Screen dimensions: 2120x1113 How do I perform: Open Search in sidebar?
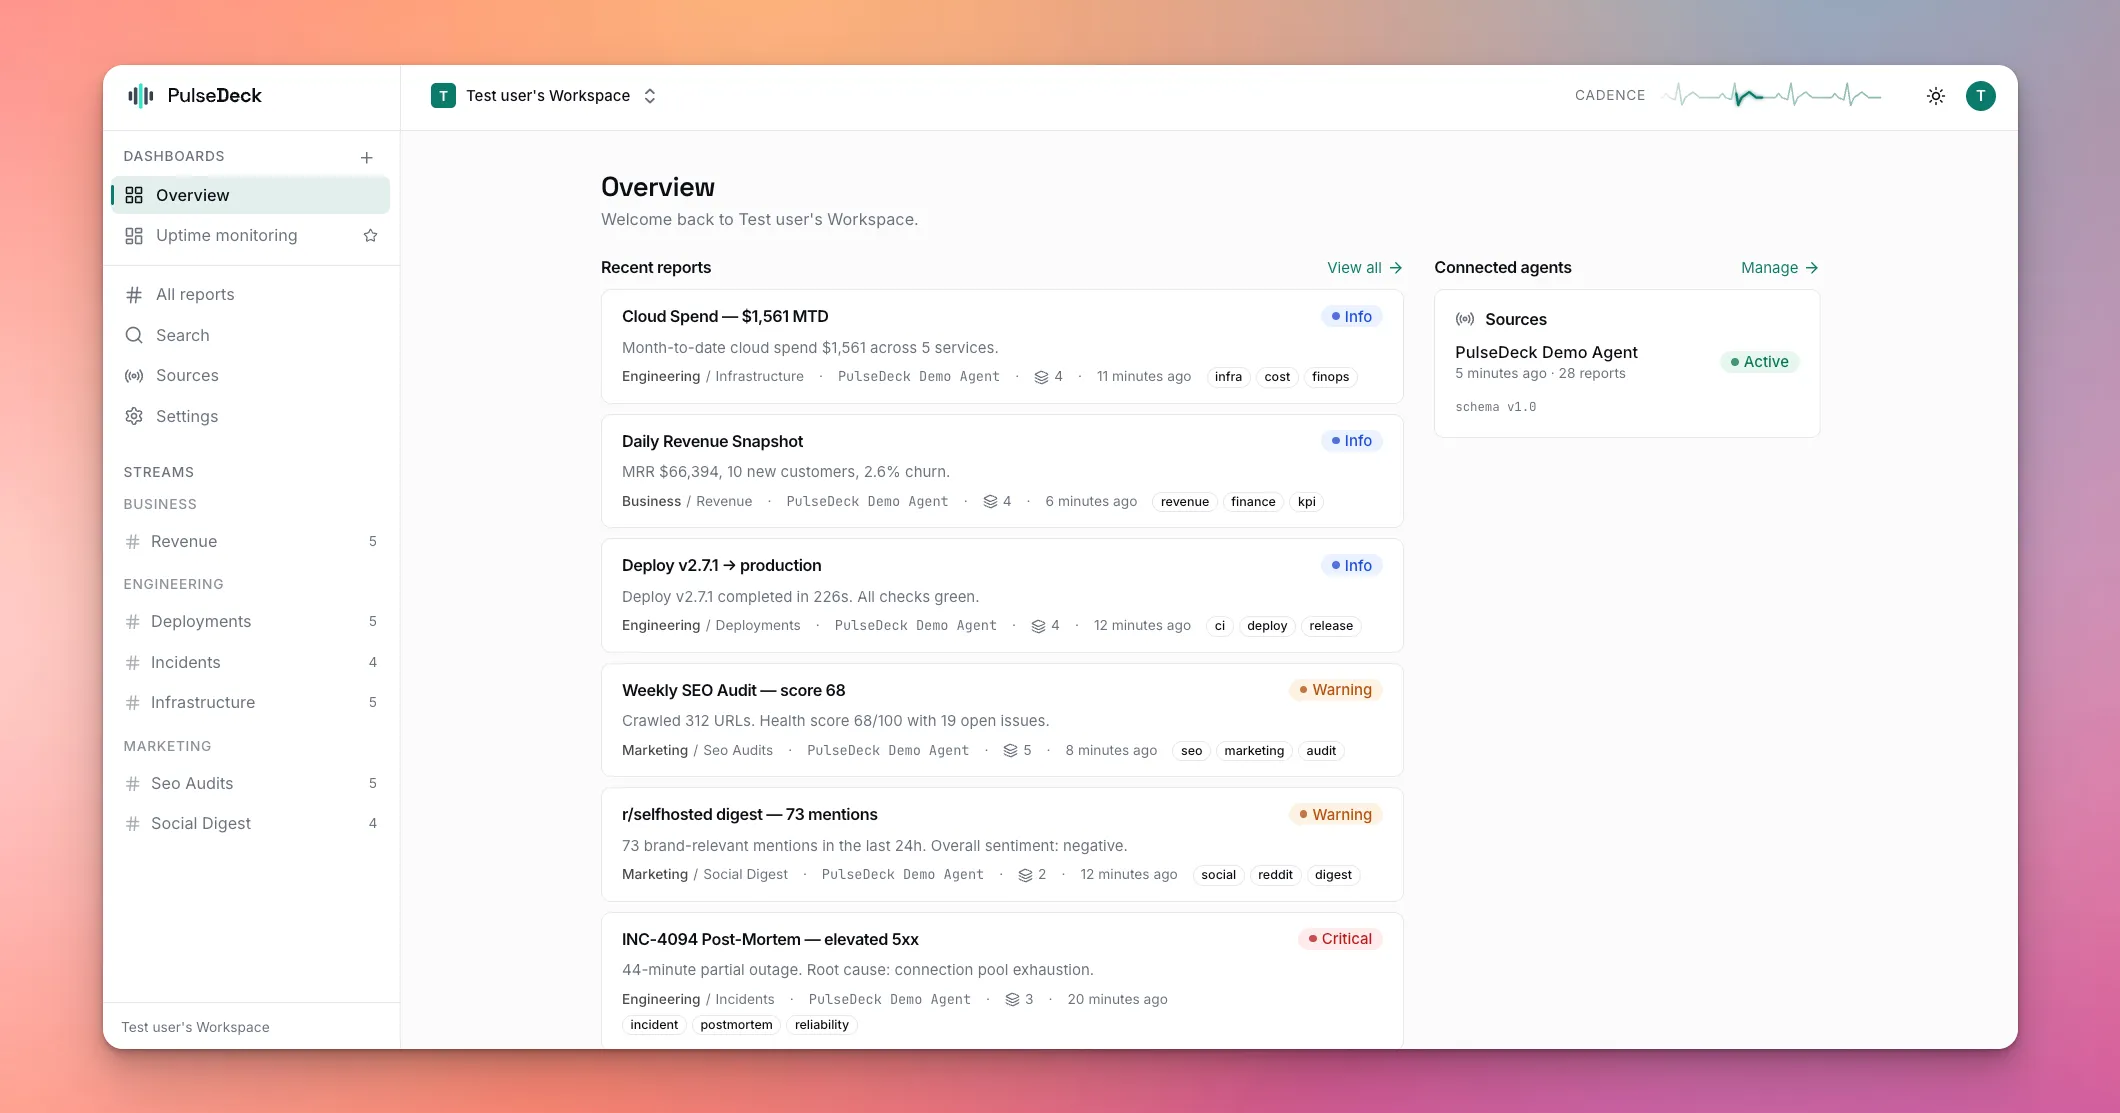[250, 335]
